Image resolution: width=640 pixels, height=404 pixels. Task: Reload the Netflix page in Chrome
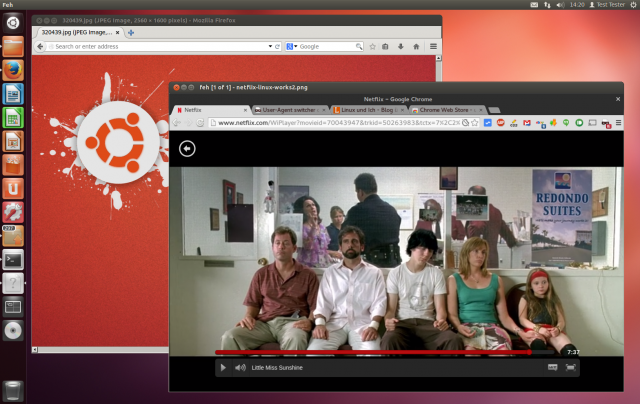pos(200,123)
